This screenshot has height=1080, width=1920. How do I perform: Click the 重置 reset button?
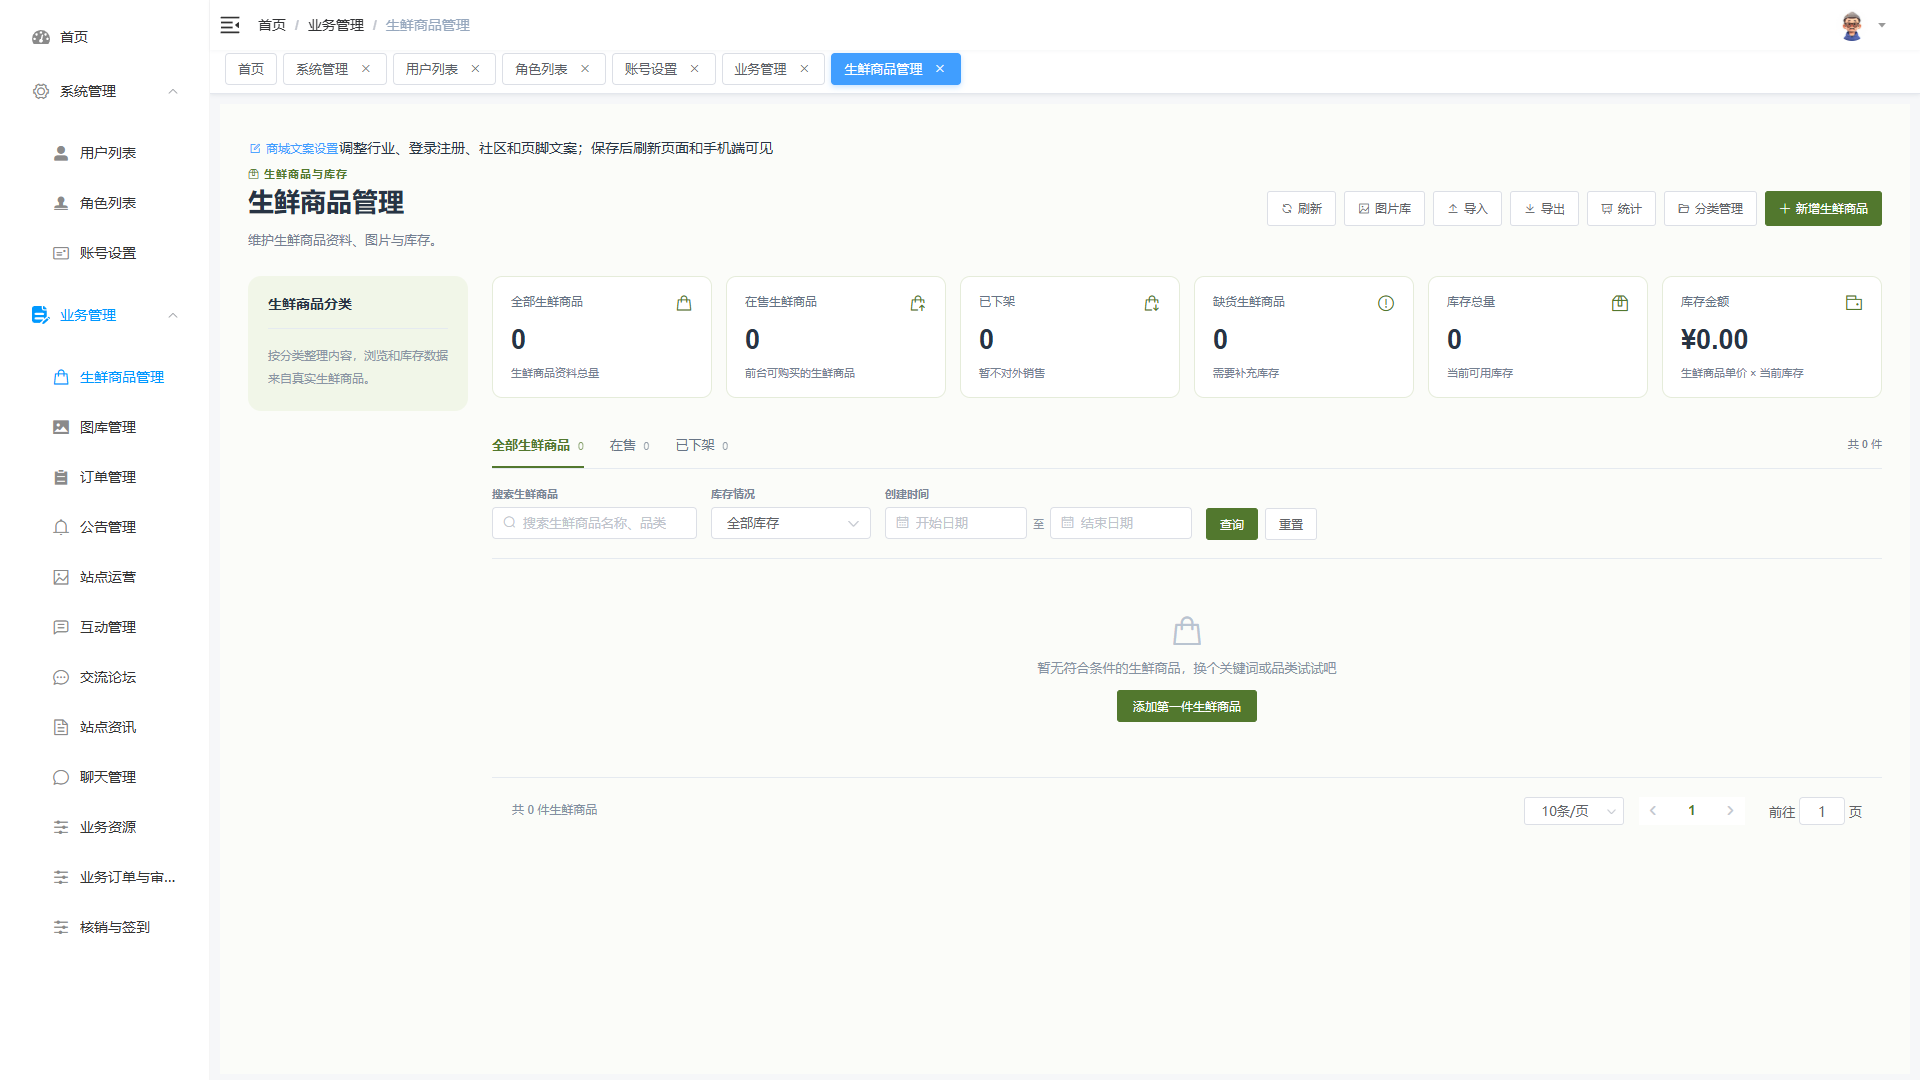click(1291, 524)
